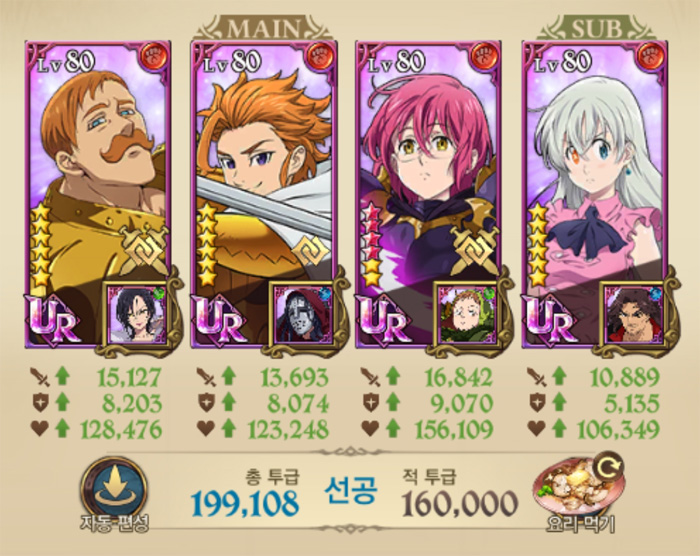Screen dimensions: 700x556
Task: Click the auto-formation (자동 편성) button
Action: 114,494
